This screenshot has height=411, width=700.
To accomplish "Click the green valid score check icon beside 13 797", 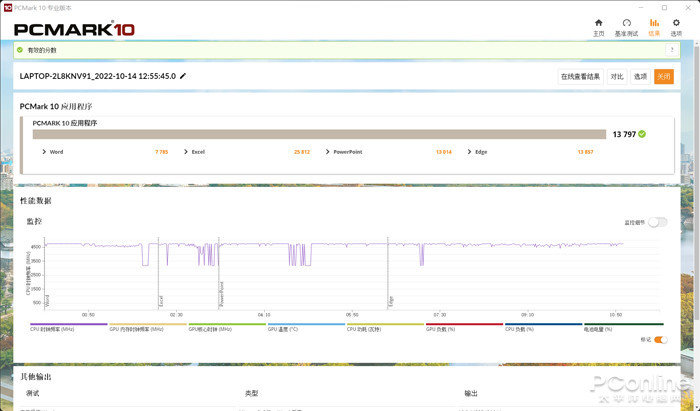I will click(642, 134).
